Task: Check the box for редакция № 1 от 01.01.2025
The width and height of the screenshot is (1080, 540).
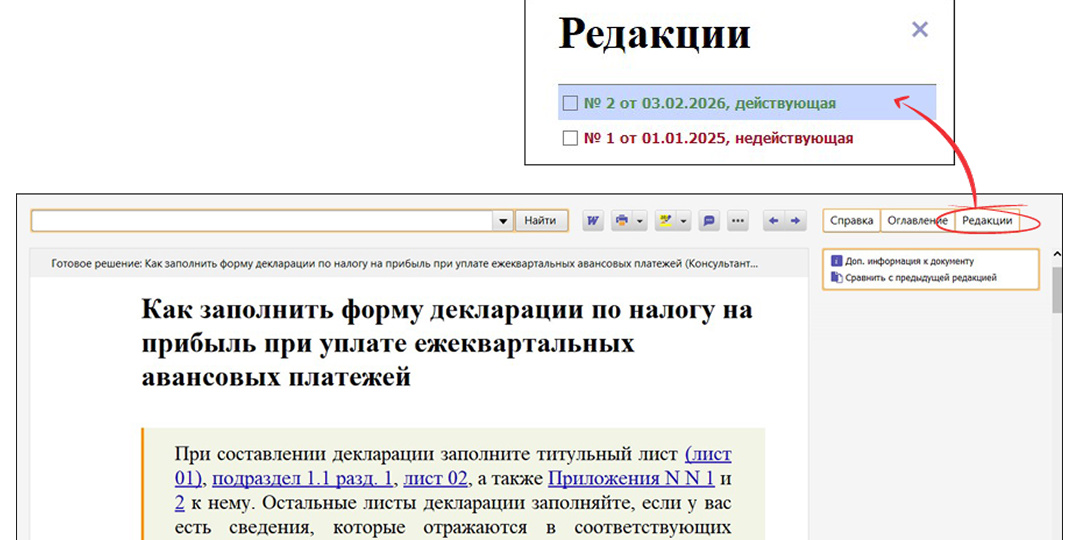Action: [570, 138]
